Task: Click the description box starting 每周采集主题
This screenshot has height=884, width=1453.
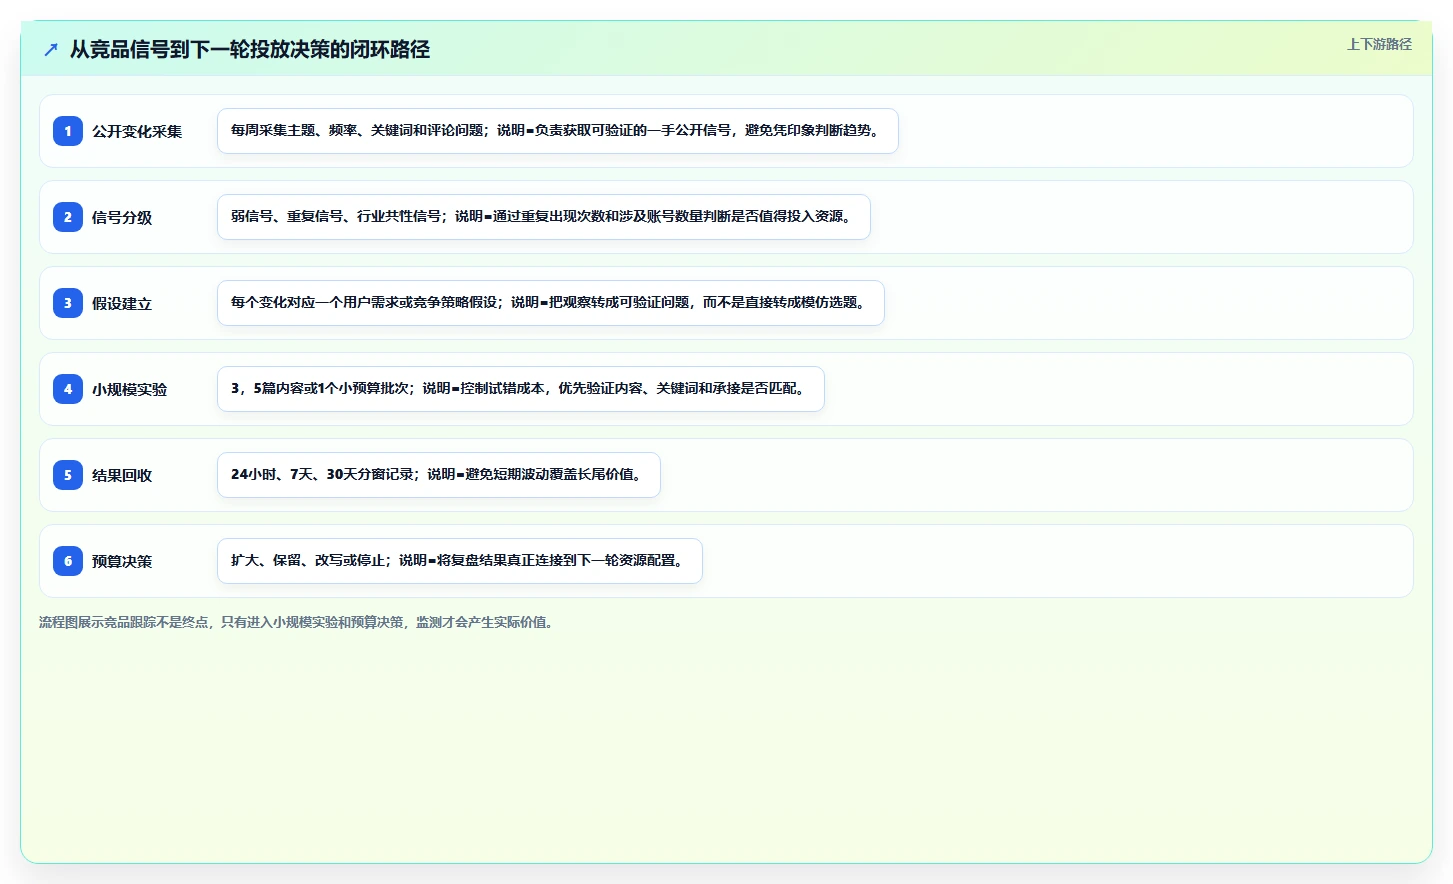Action: coord(558,131)
